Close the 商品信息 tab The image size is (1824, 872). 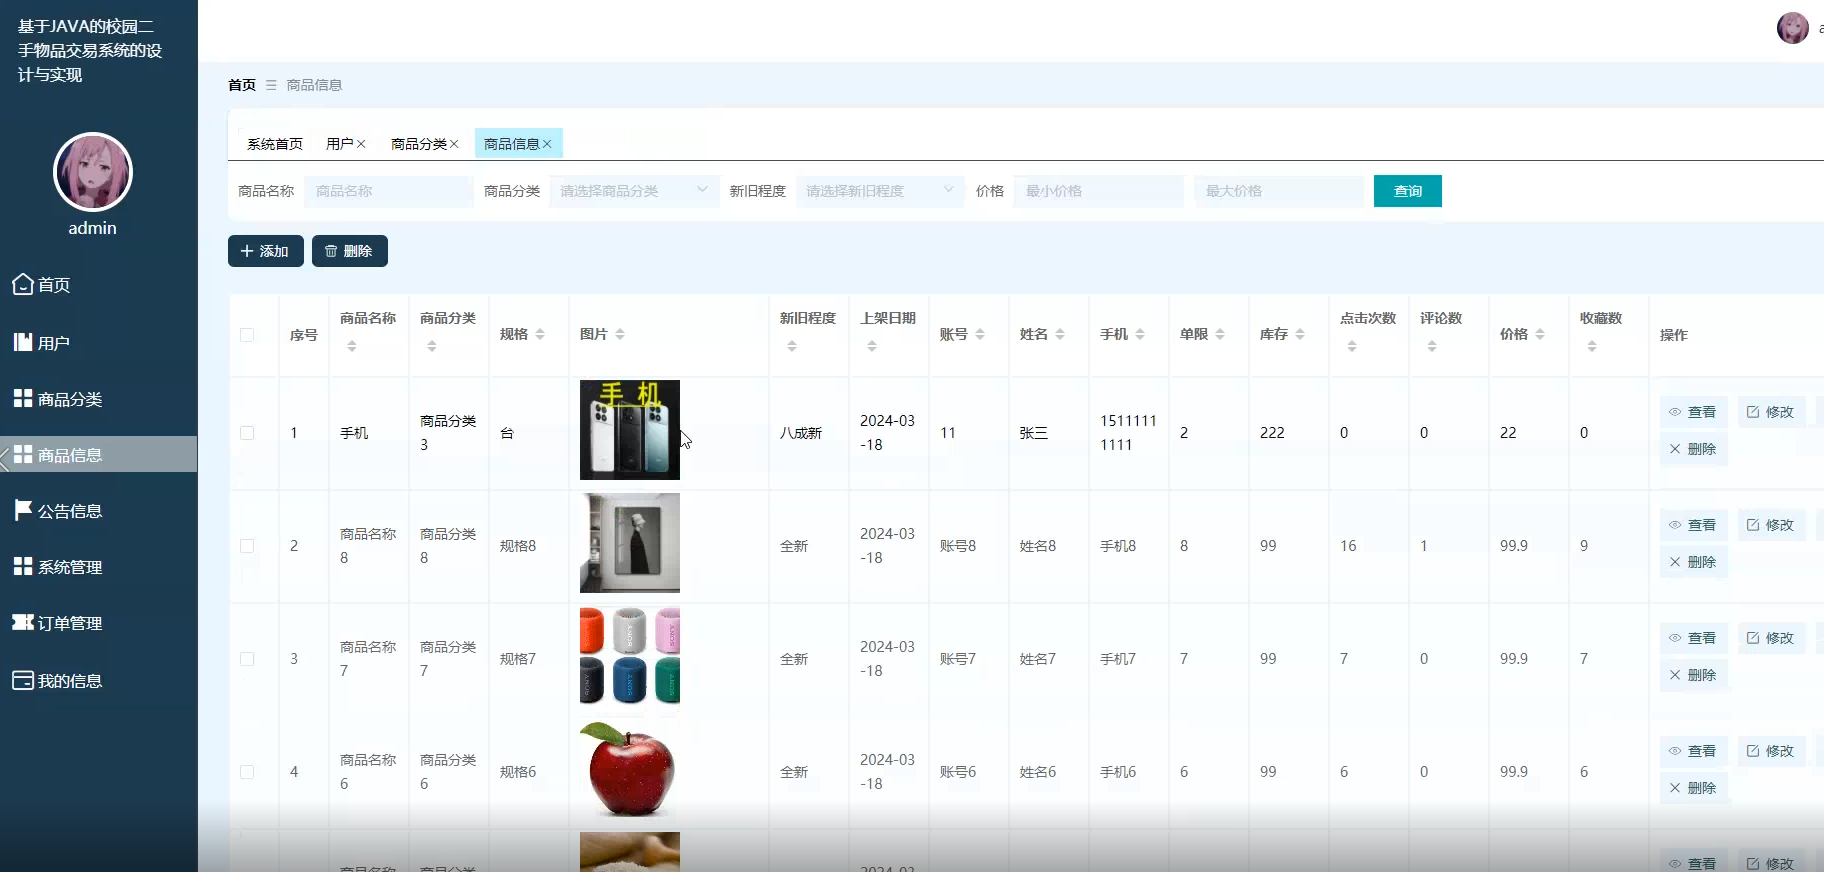(547, 144)
